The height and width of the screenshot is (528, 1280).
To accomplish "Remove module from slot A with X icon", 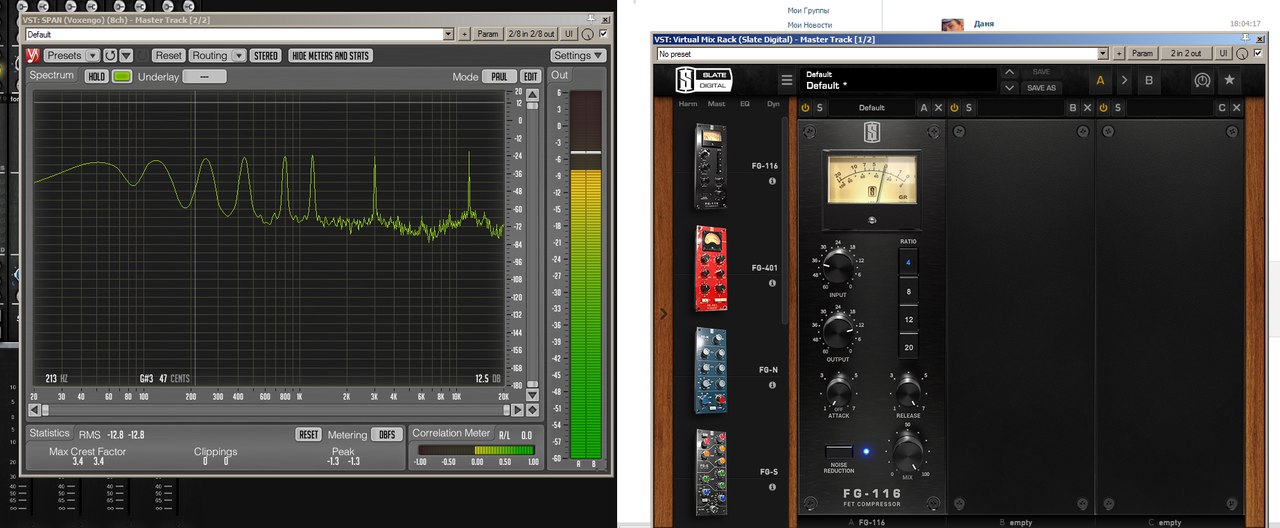I will coord(938,108).
